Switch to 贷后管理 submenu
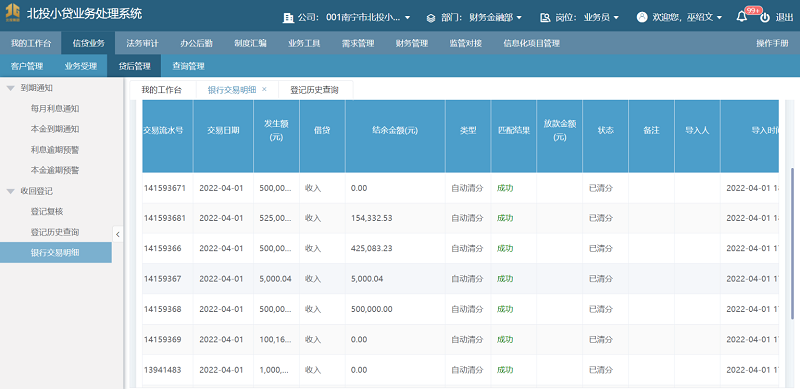 click(134, 66)
